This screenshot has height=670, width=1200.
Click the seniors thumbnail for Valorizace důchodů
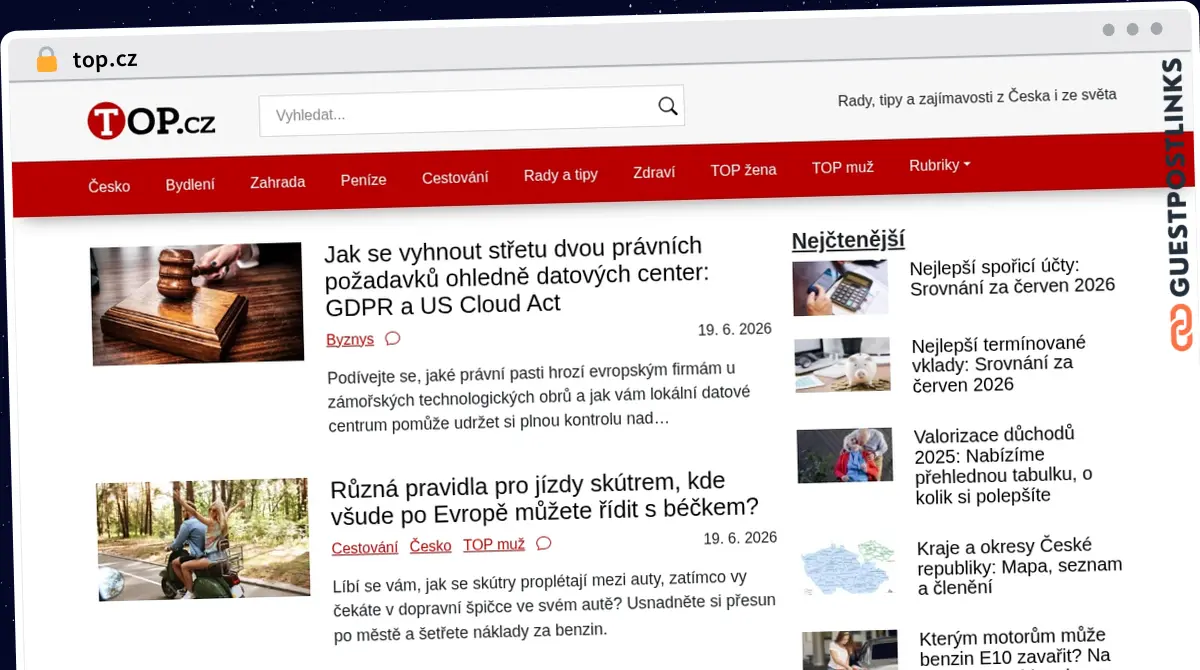pyautogui.click(x=845, y=456)
